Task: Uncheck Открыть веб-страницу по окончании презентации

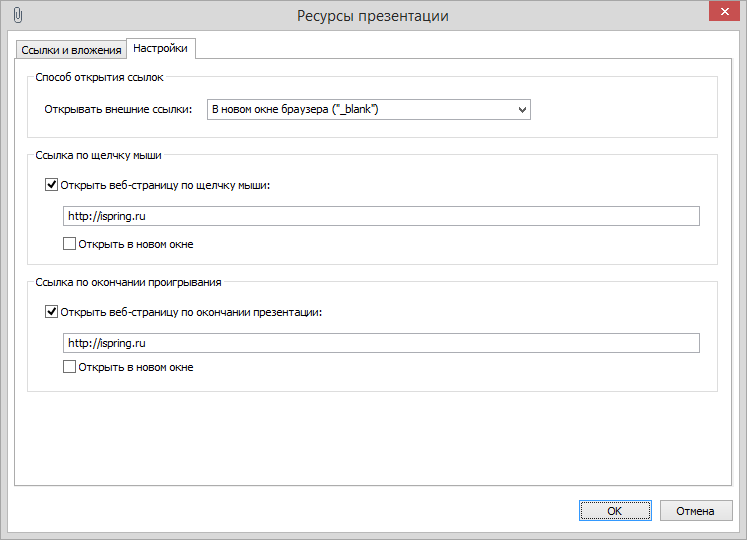Action: [x=51, y=312]
